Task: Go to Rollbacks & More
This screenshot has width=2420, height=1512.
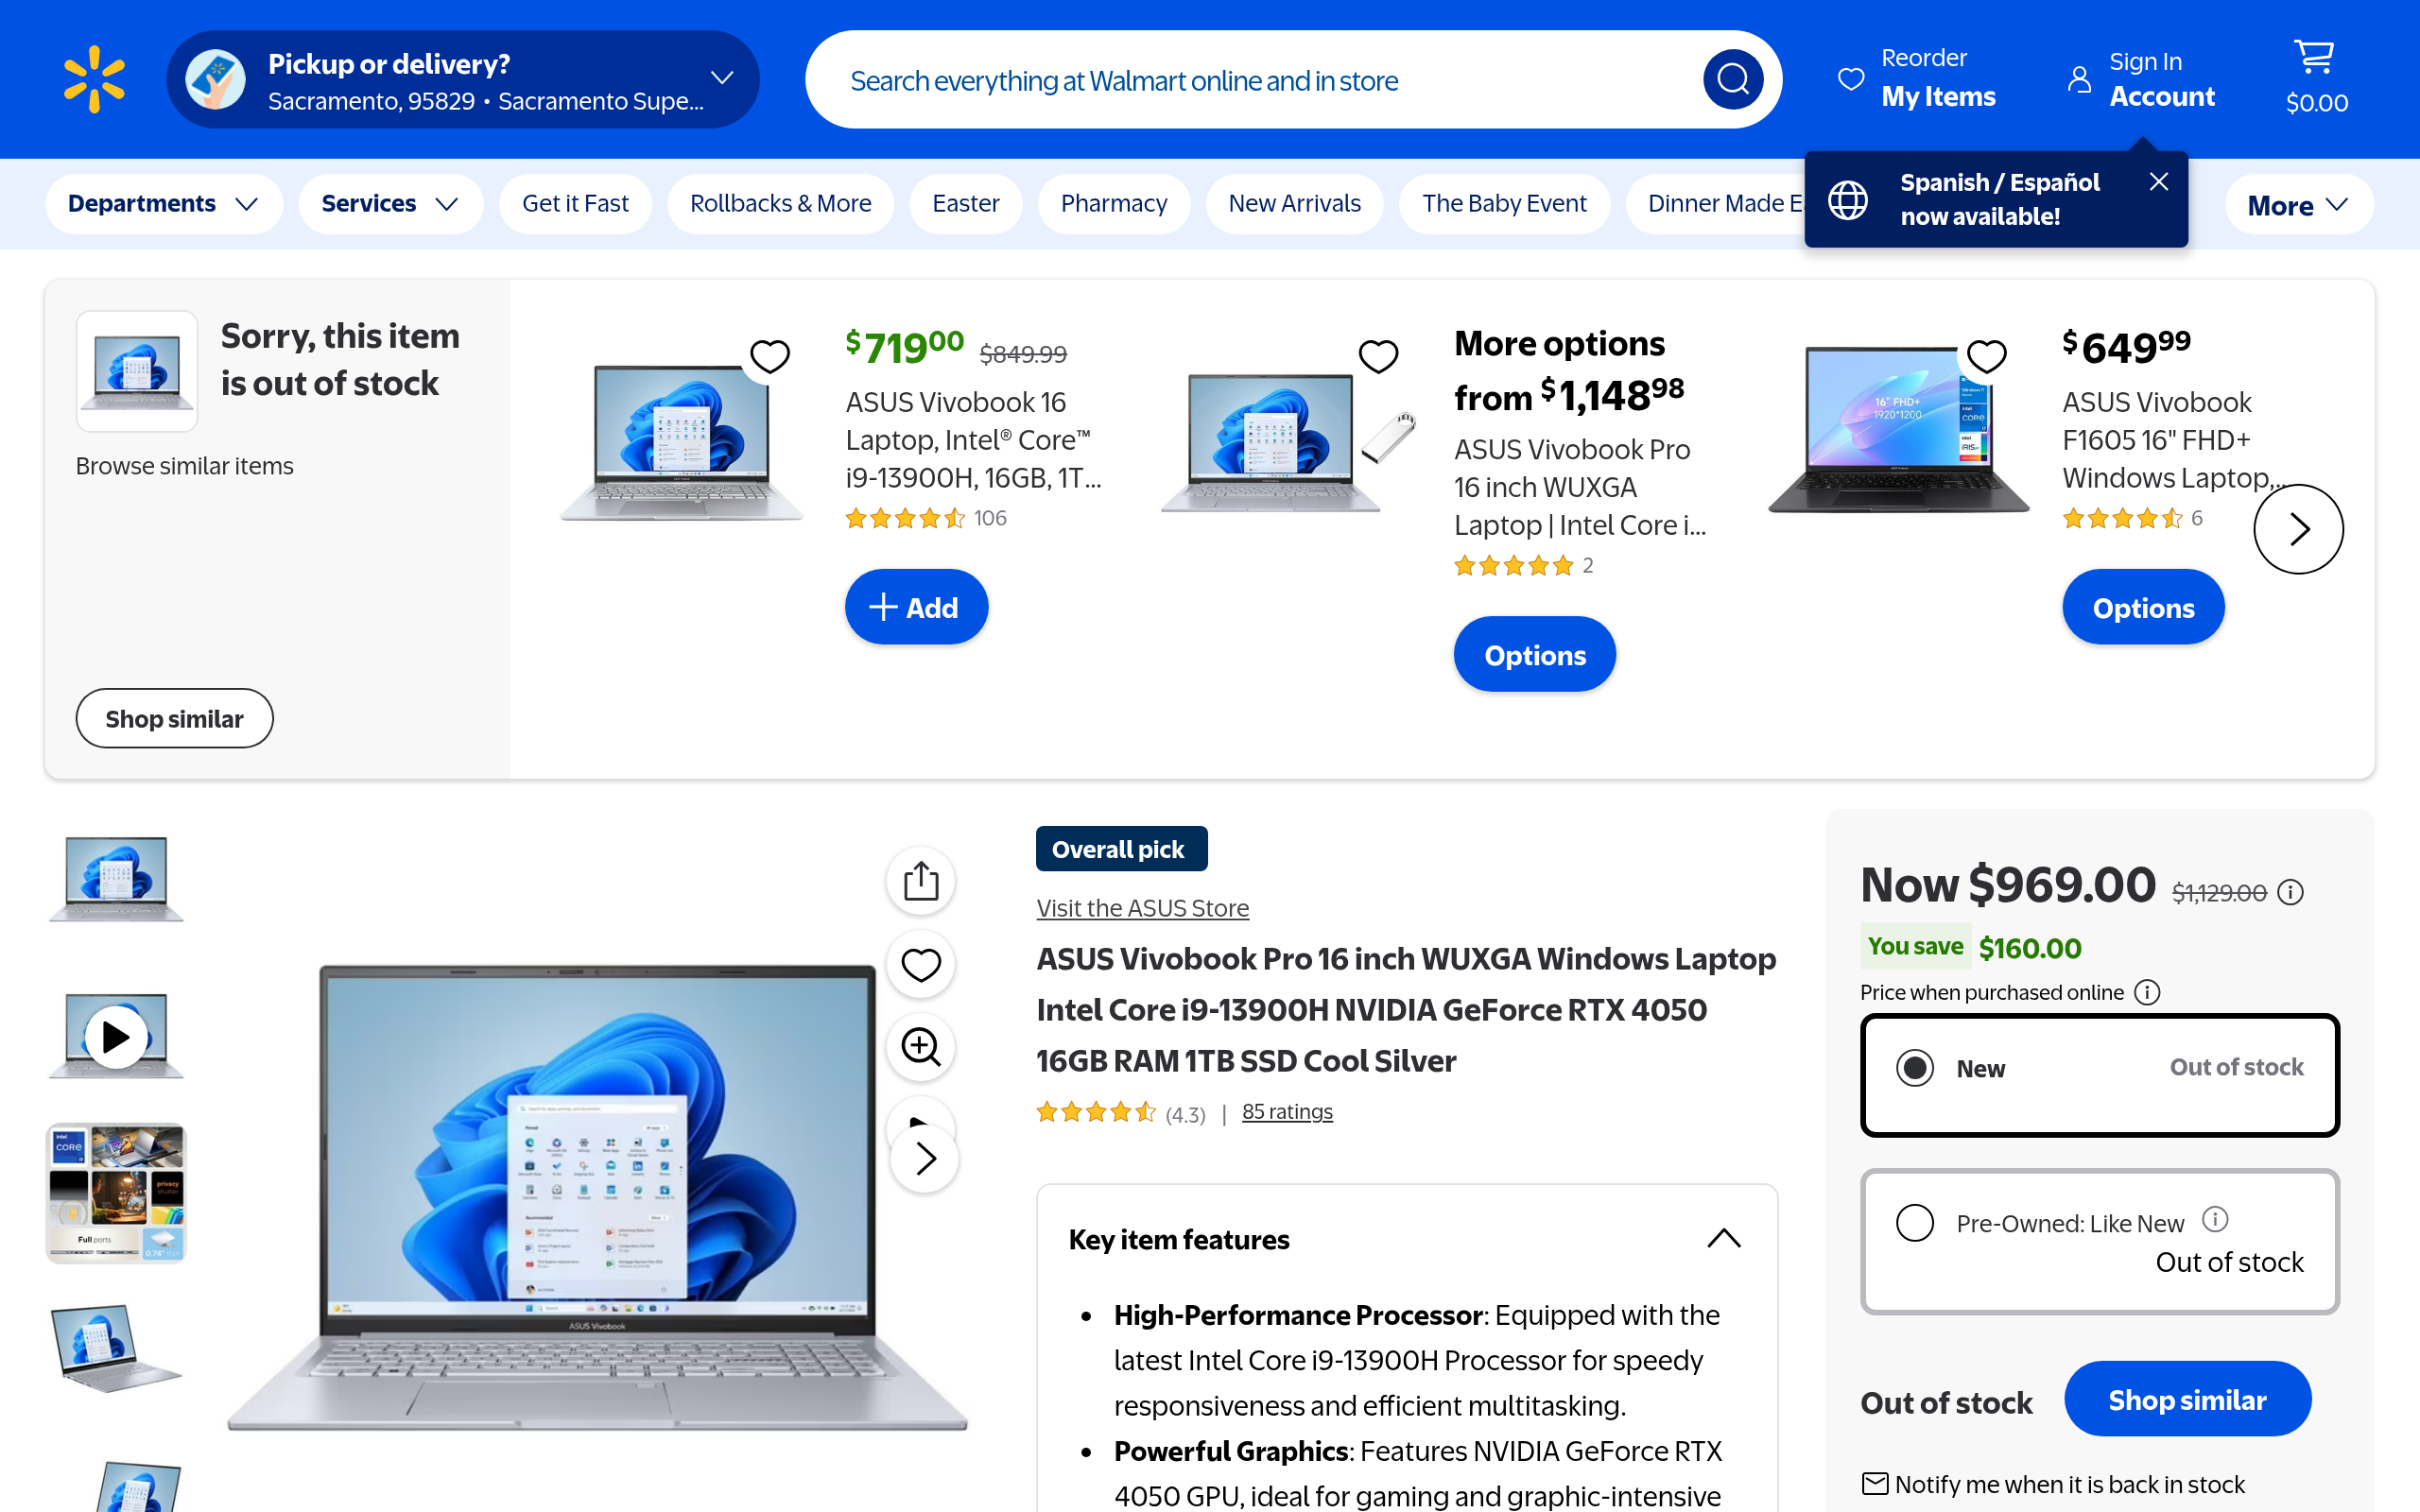Action: point(780,204)
